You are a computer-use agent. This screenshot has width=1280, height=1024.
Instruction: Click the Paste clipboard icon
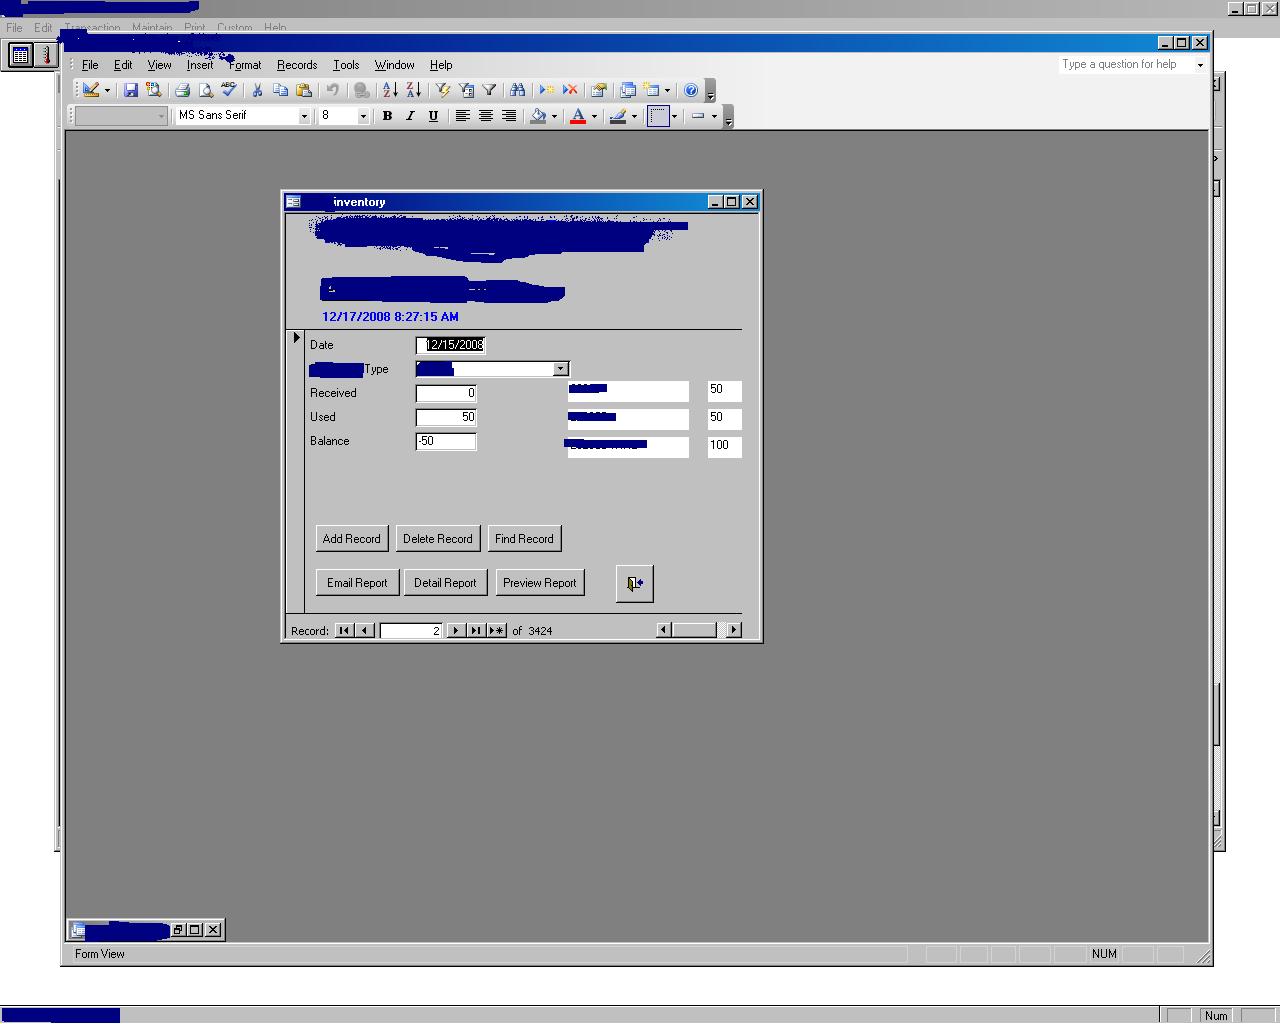[x=304, y=90]
